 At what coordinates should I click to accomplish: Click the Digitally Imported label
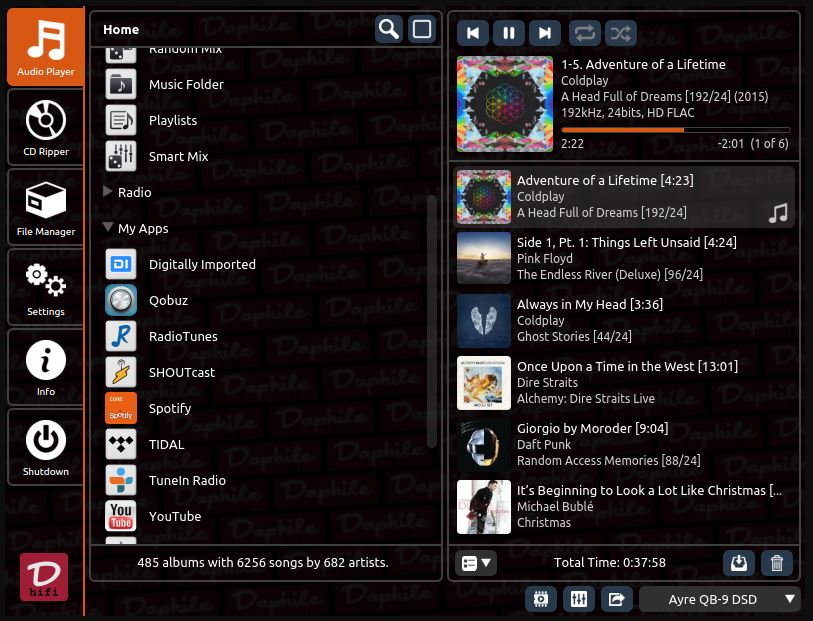pyautogui.click(x=202, y=264)
